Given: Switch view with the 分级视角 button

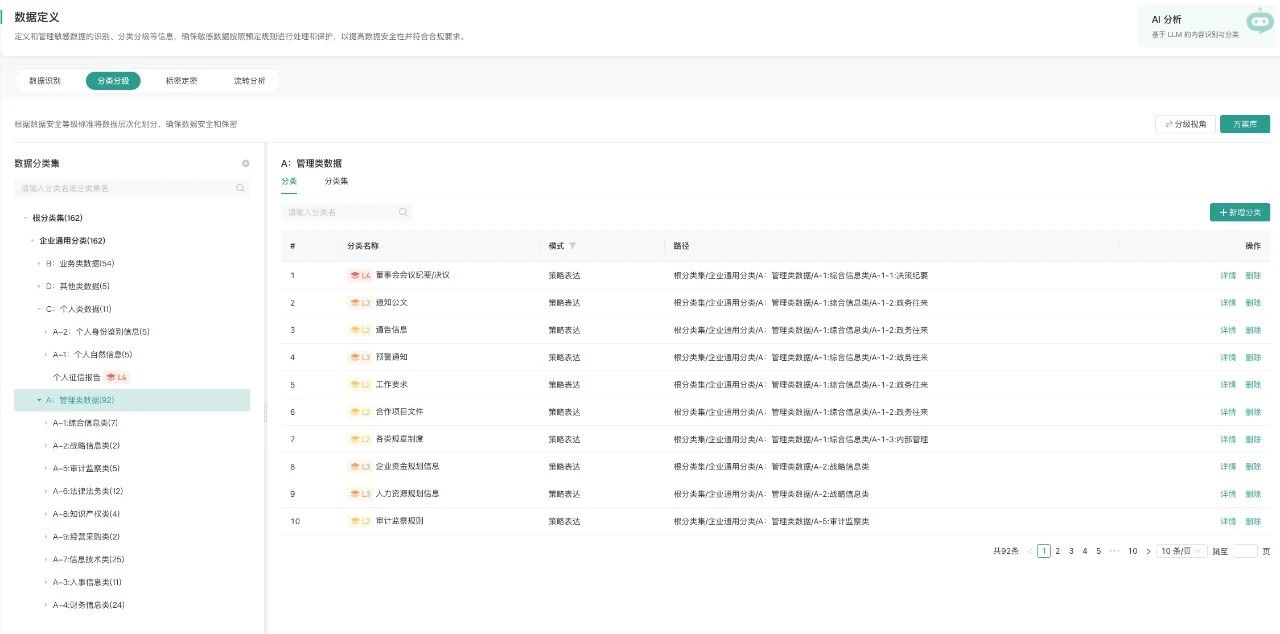Looking at the screenshot, I should [1185, 124].
